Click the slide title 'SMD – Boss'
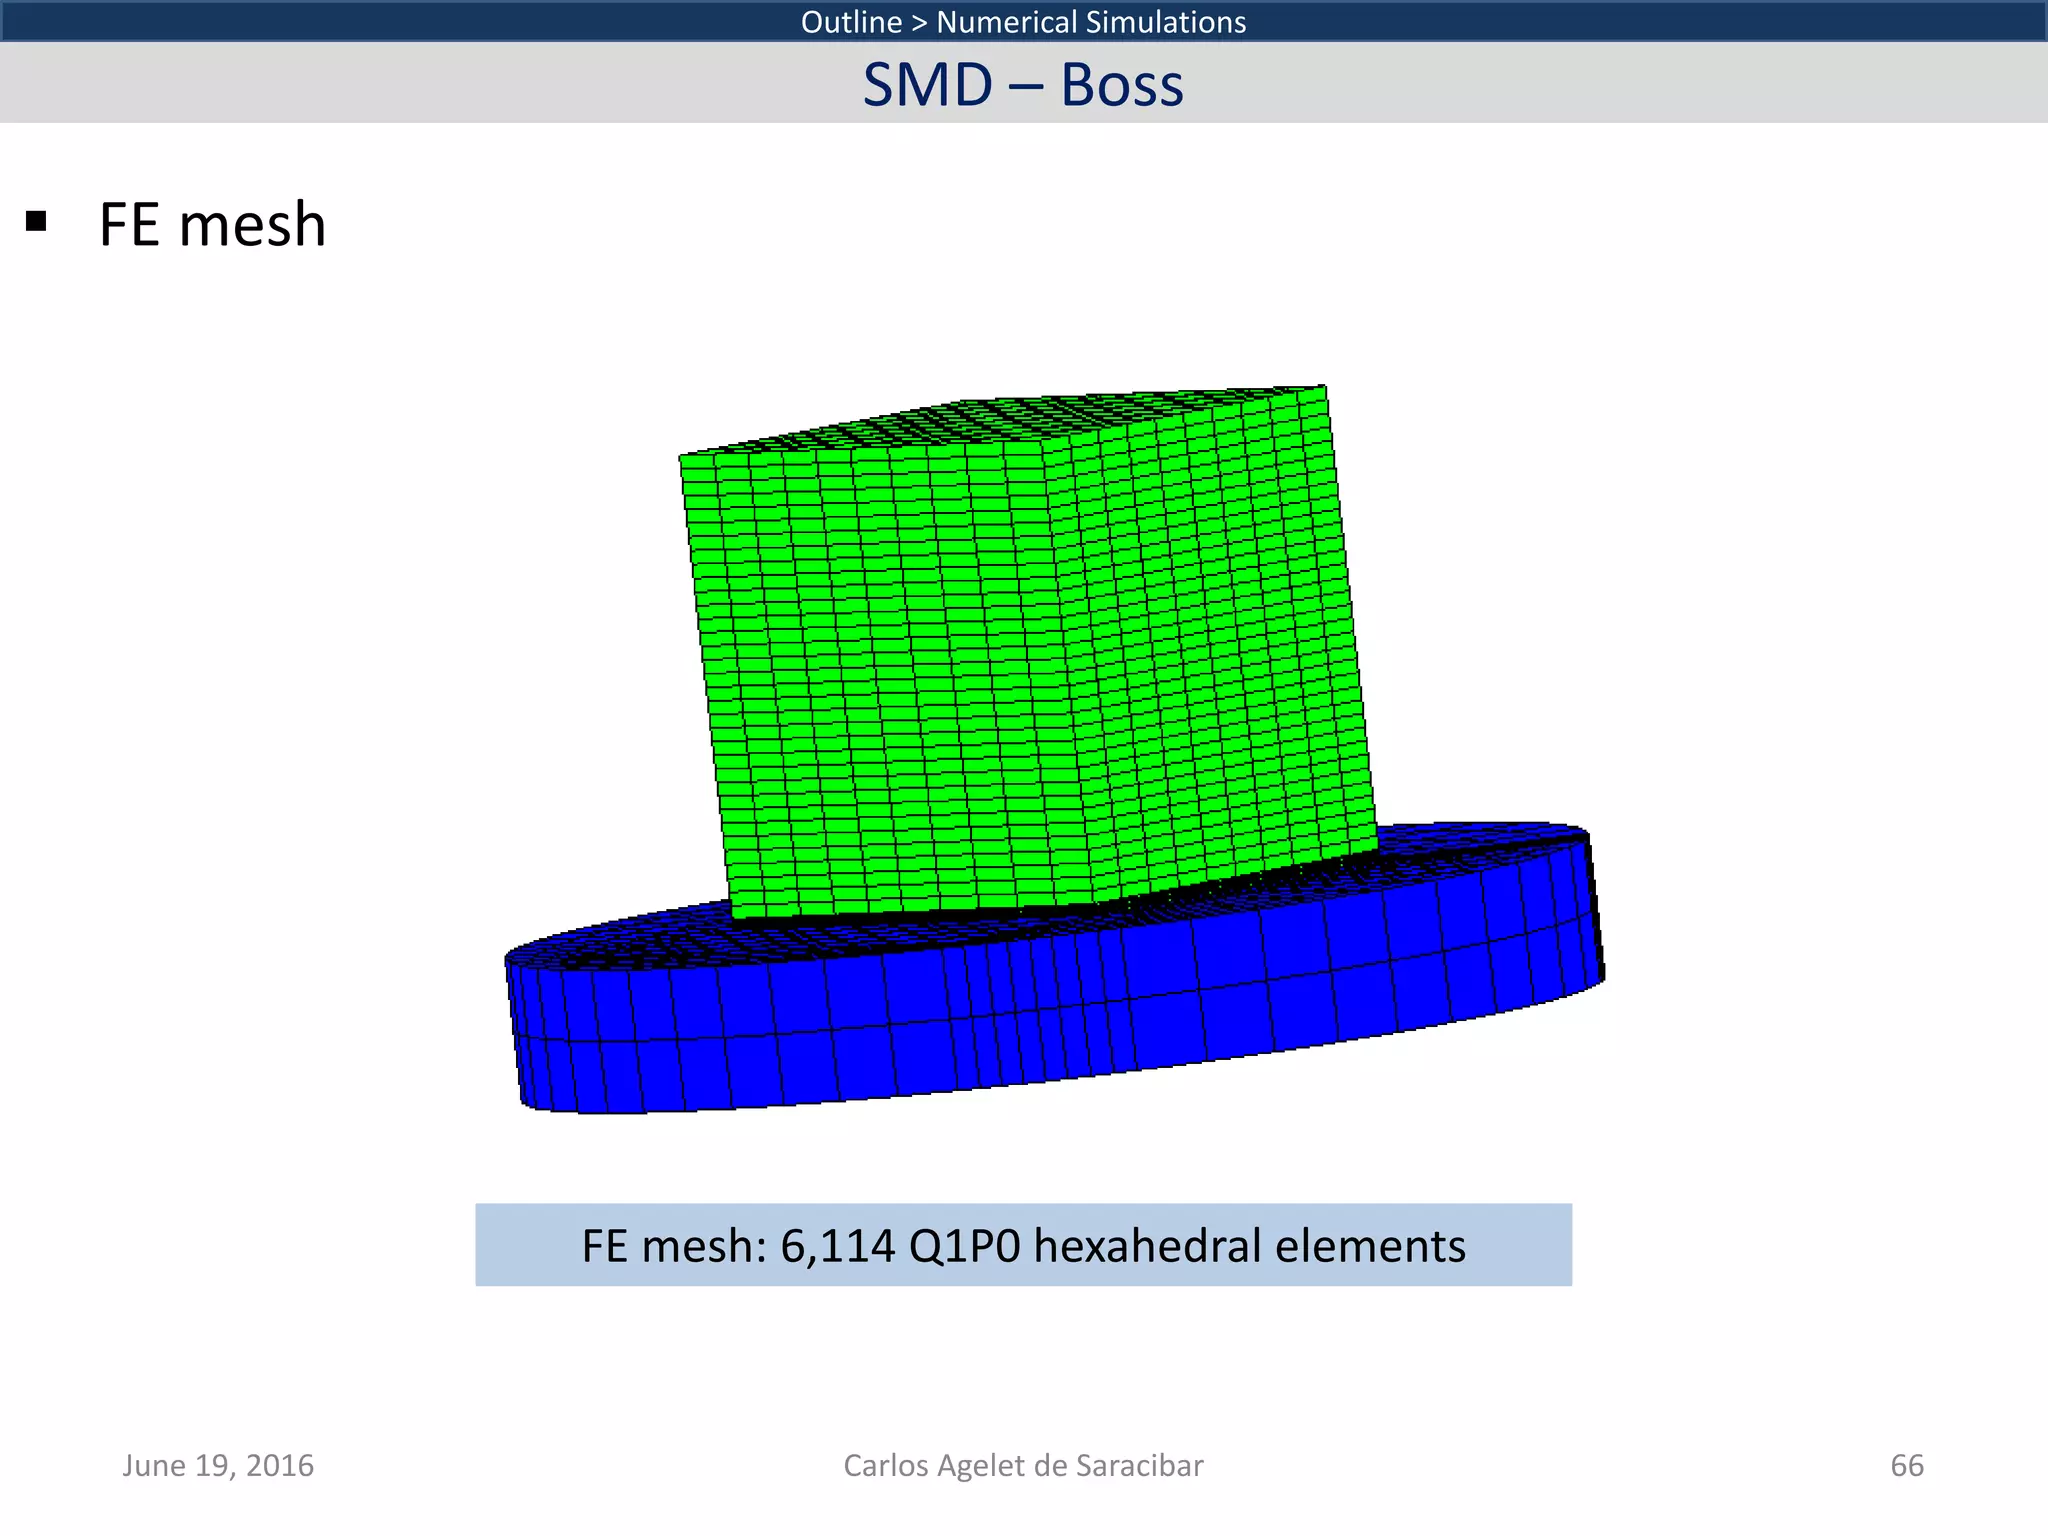2048x1536 pixels. (1023, 84)
